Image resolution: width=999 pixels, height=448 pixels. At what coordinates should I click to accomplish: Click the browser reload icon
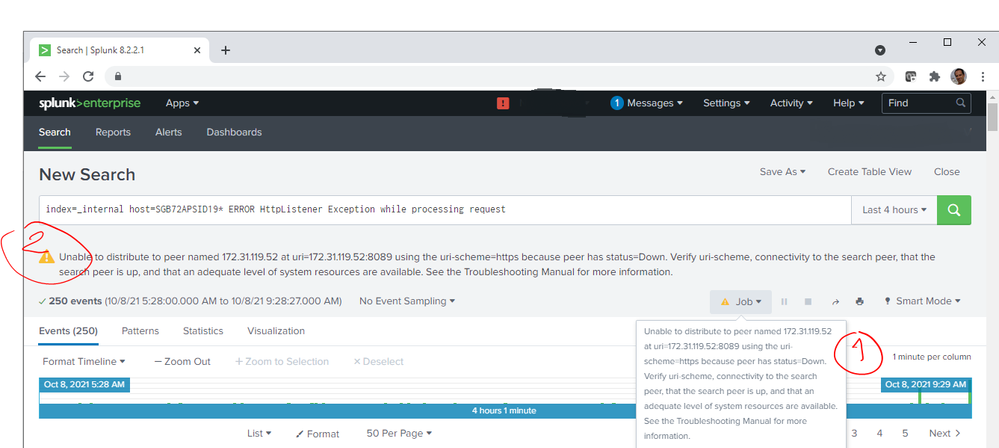point(89,76)
